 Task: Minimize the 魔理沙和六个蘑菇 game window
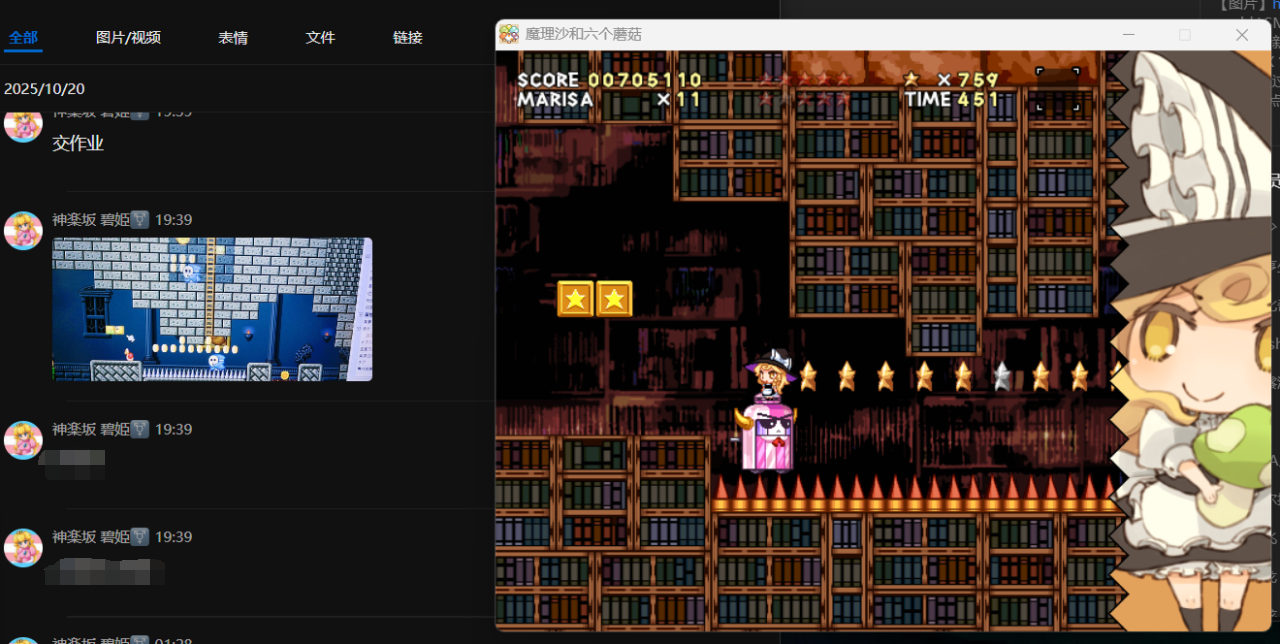pyautogui.click(x=1129, y=34)
